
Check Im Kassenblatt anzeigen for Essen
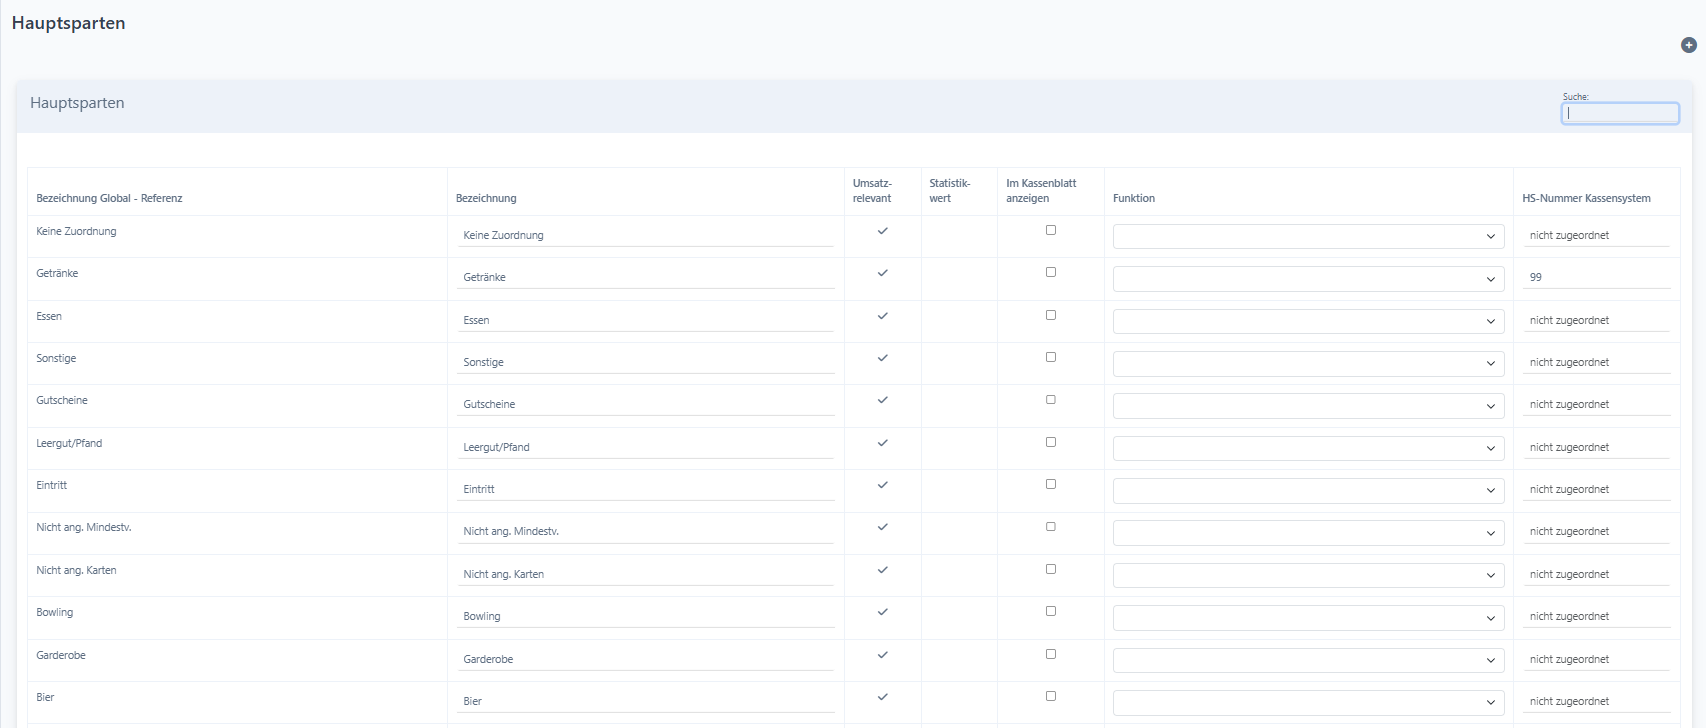pos(1051,315)
